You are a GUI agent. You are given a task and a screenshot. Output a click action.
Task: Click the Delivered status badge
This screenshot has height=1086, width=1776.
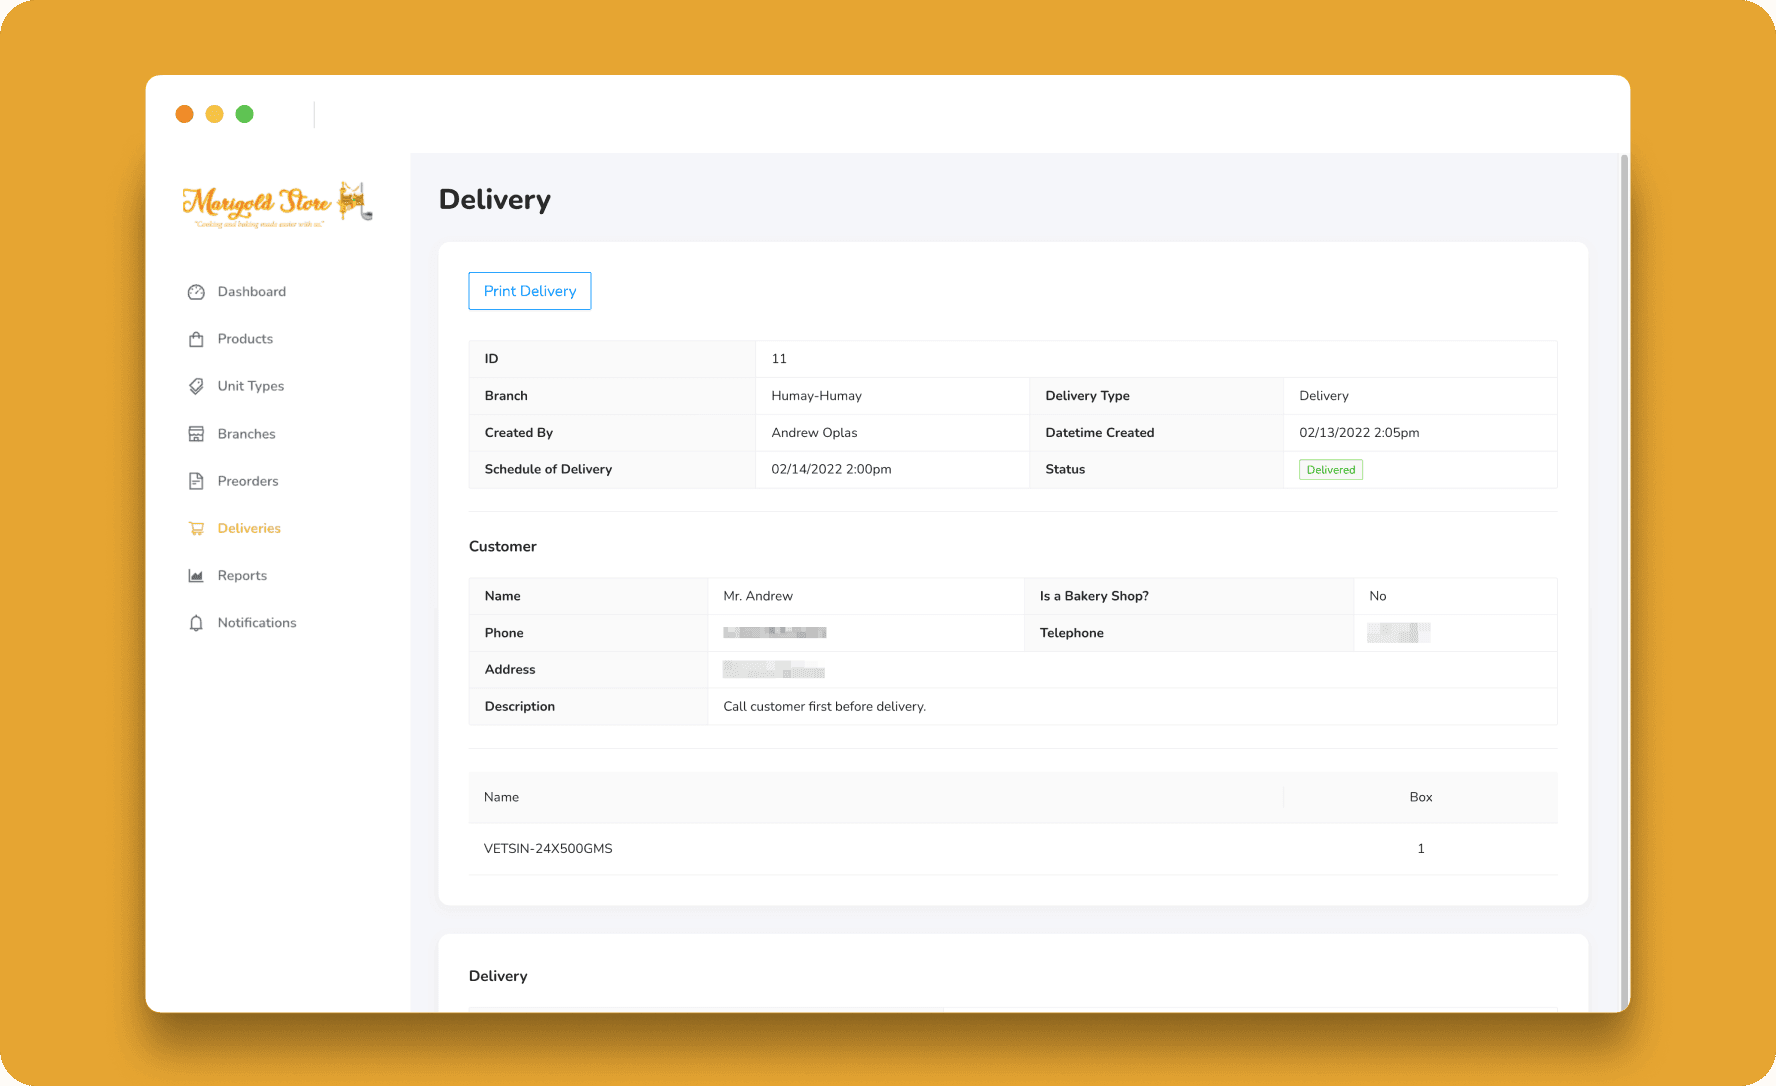pyautogui.click(x=1330, y=468)
